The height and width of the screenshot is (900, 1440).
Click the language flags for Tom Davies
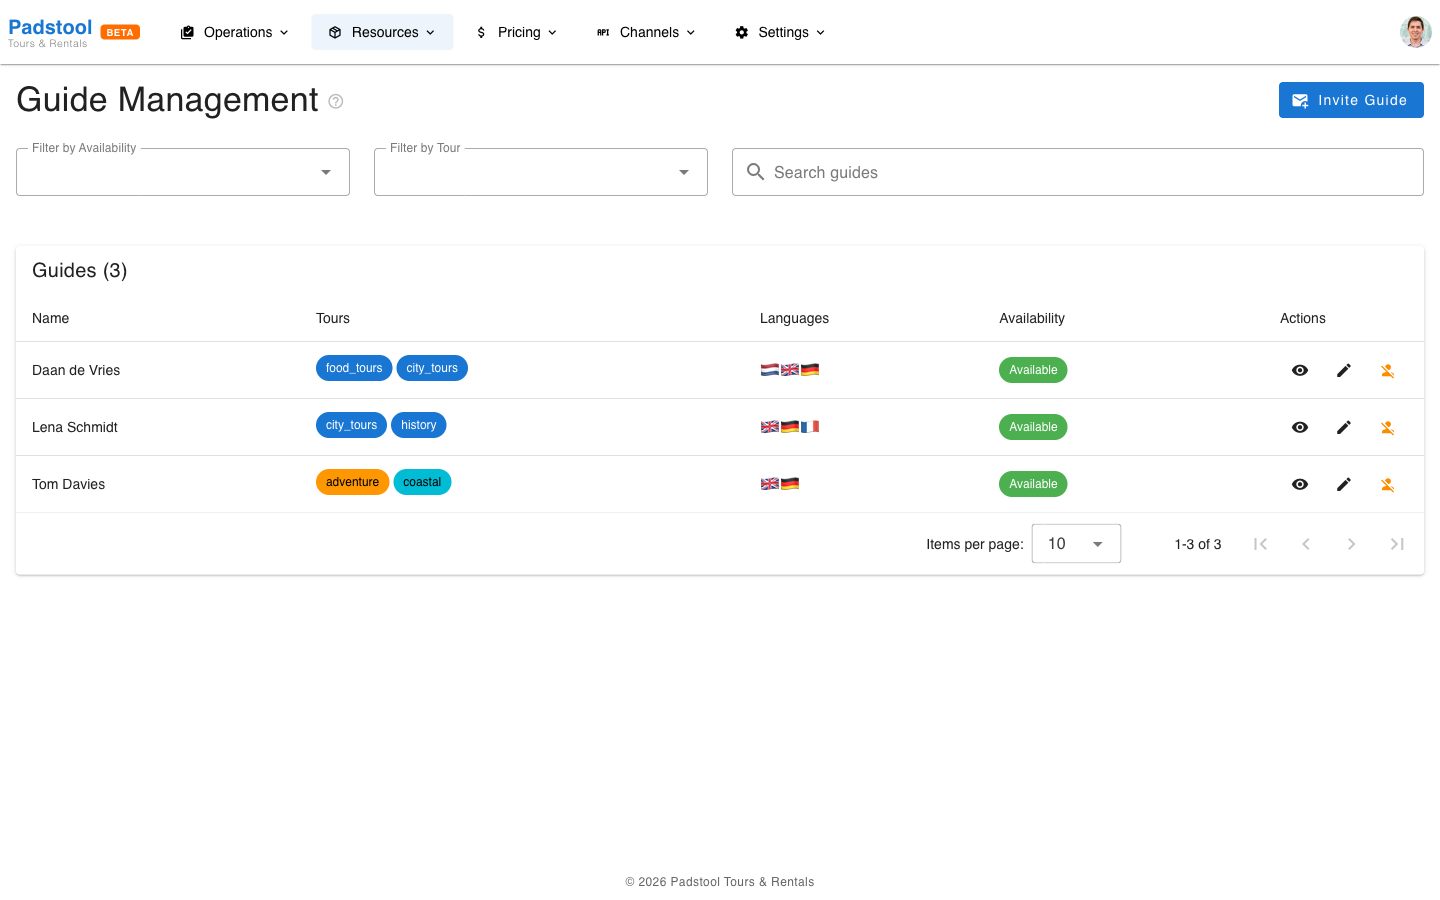click(x=780, y=484)
